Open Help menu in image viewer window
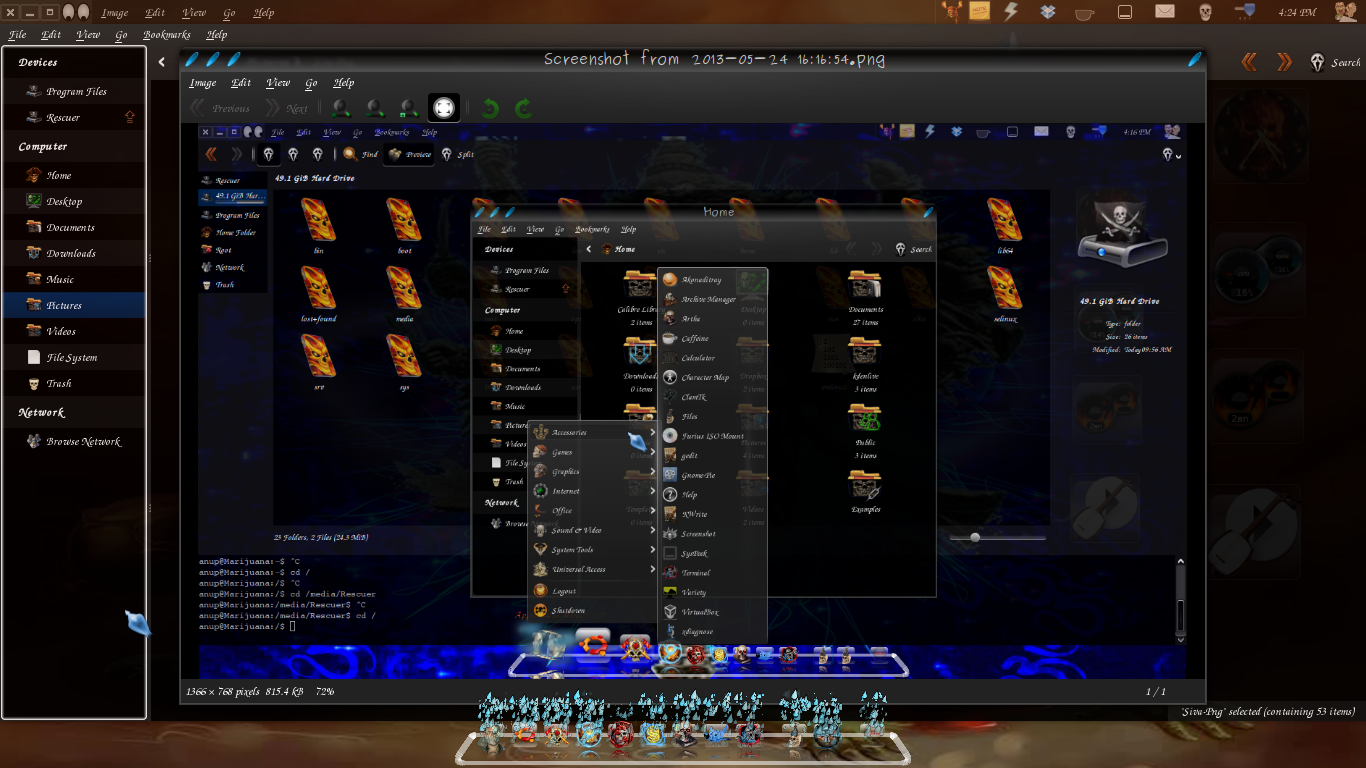Image resolution: width=1366 pixels, height=768 pixels. [x=343, y=83]
